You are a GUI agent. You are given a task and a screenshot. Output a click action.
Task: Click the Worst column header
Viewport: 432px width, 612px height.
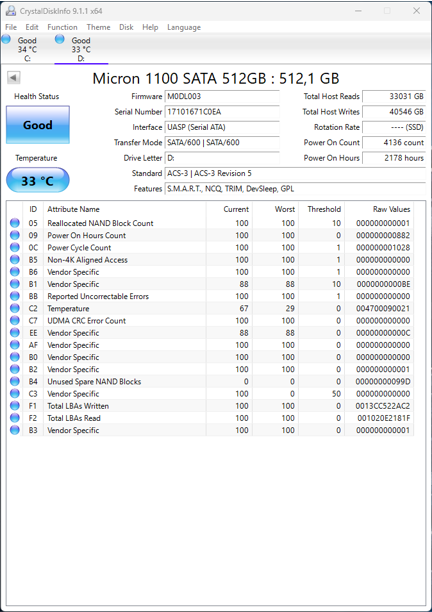pyautogui.click(x=276, y=209)
